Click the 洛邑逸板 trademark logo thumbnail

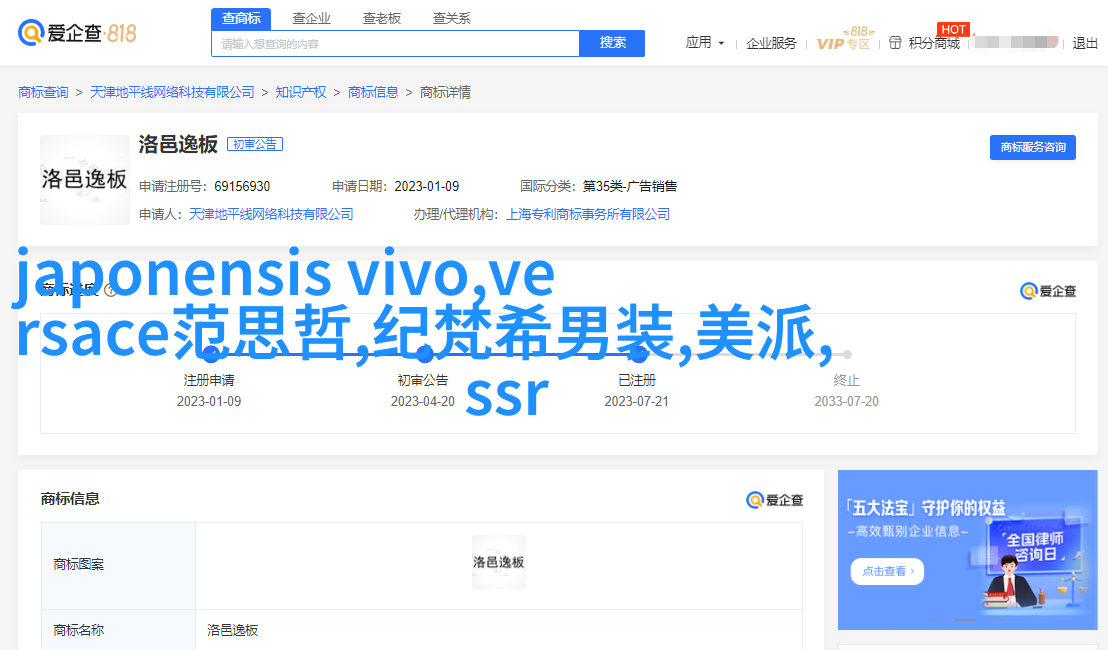click(85, 179)
